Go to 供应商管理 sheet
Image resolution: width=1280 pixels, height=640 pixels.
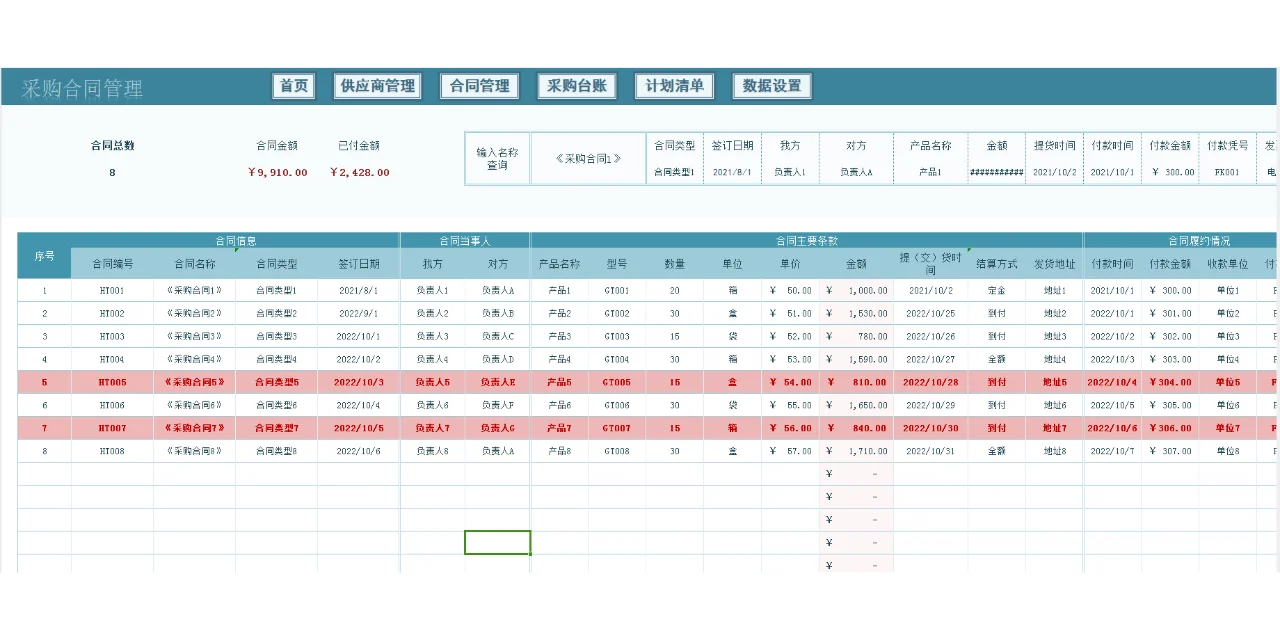point(377,86)
